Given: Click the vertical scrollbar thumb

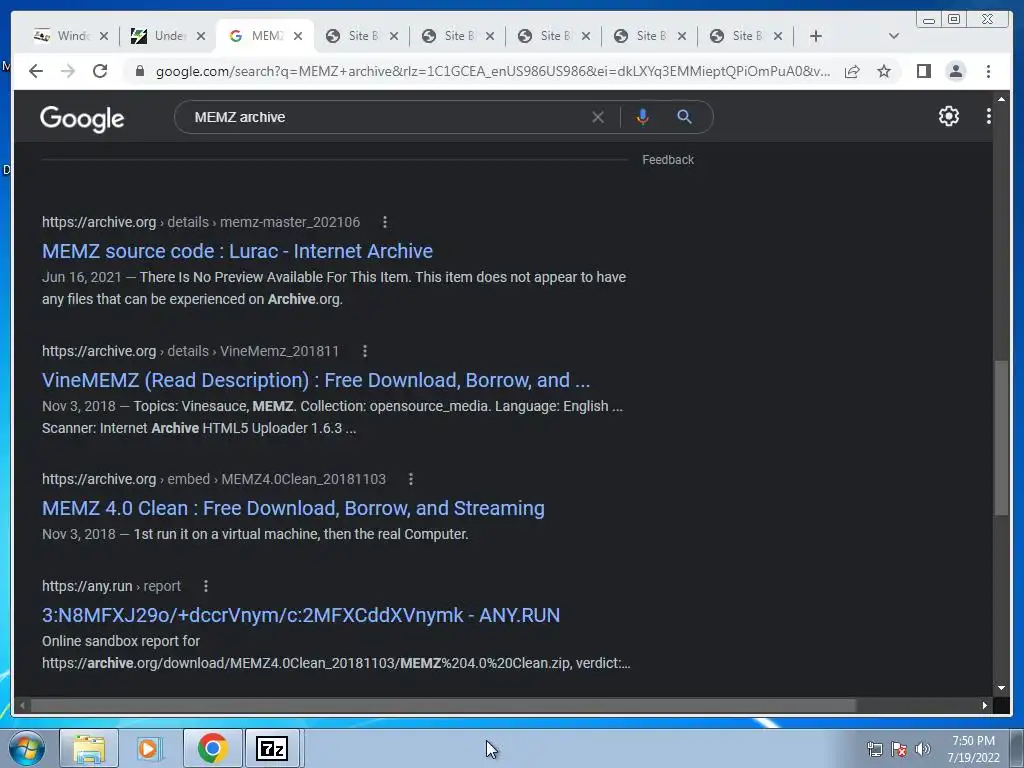Looking at the screenshot, I should click(x=1000, y=438).
